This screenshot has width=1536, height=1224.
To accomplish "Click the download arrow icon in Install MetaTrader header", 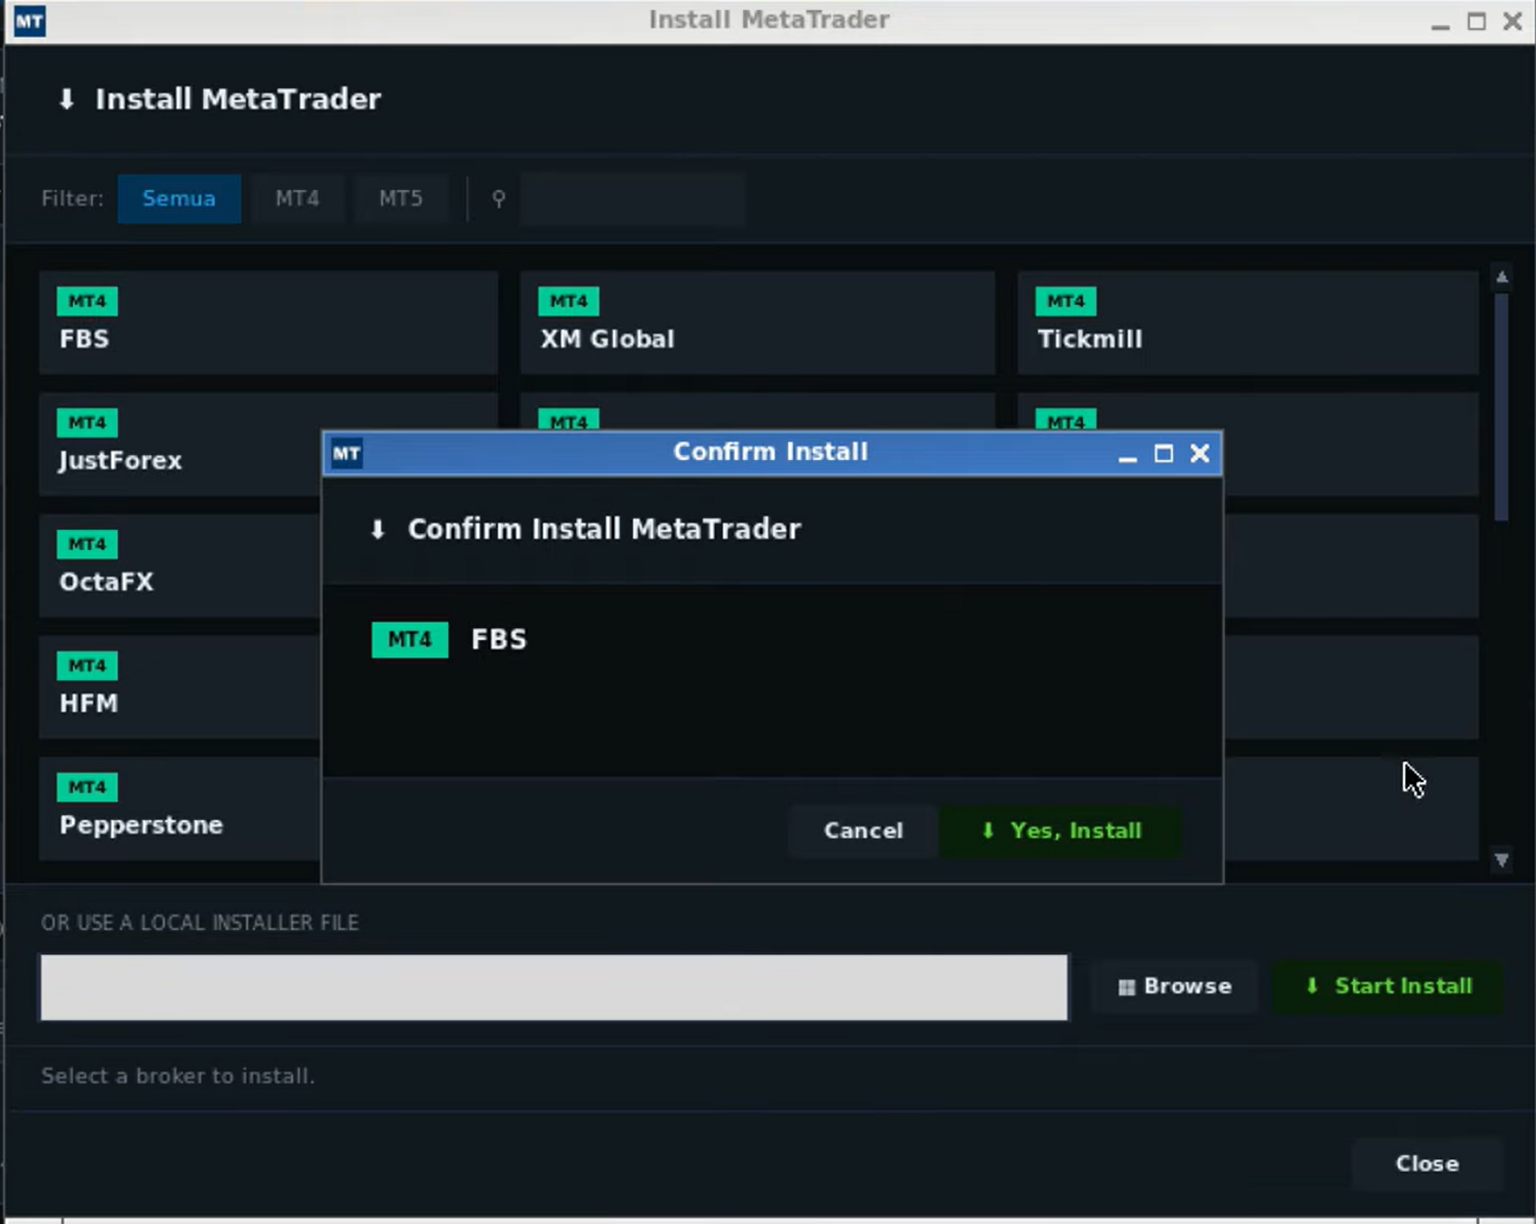I will pyautogui.click(x=67, y=99).
